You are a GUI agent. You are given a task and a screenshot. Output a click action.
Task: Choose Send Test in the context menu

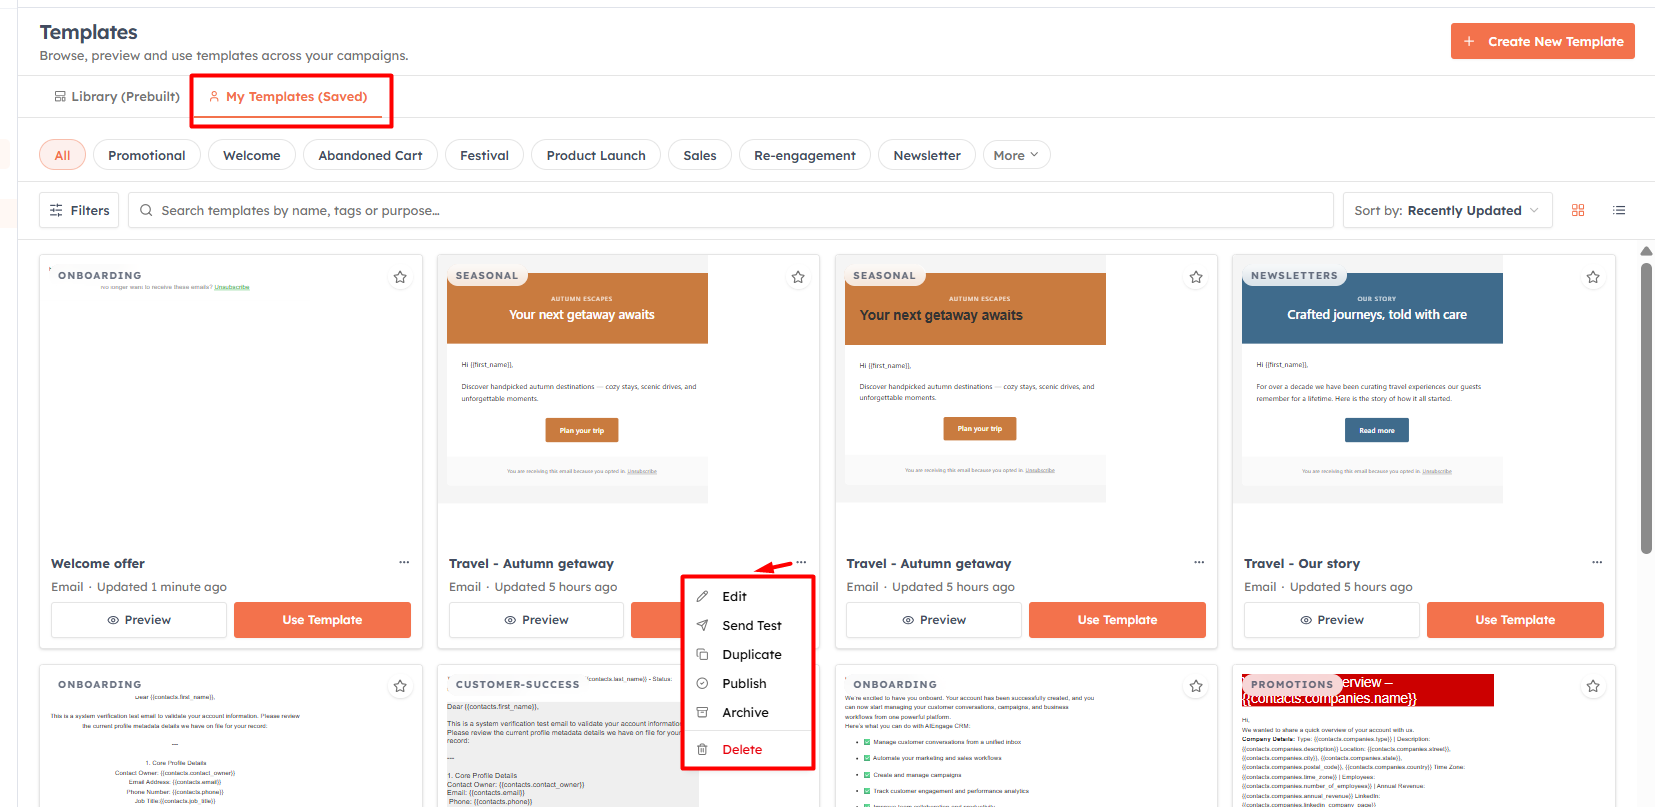(x=748, y=625)
